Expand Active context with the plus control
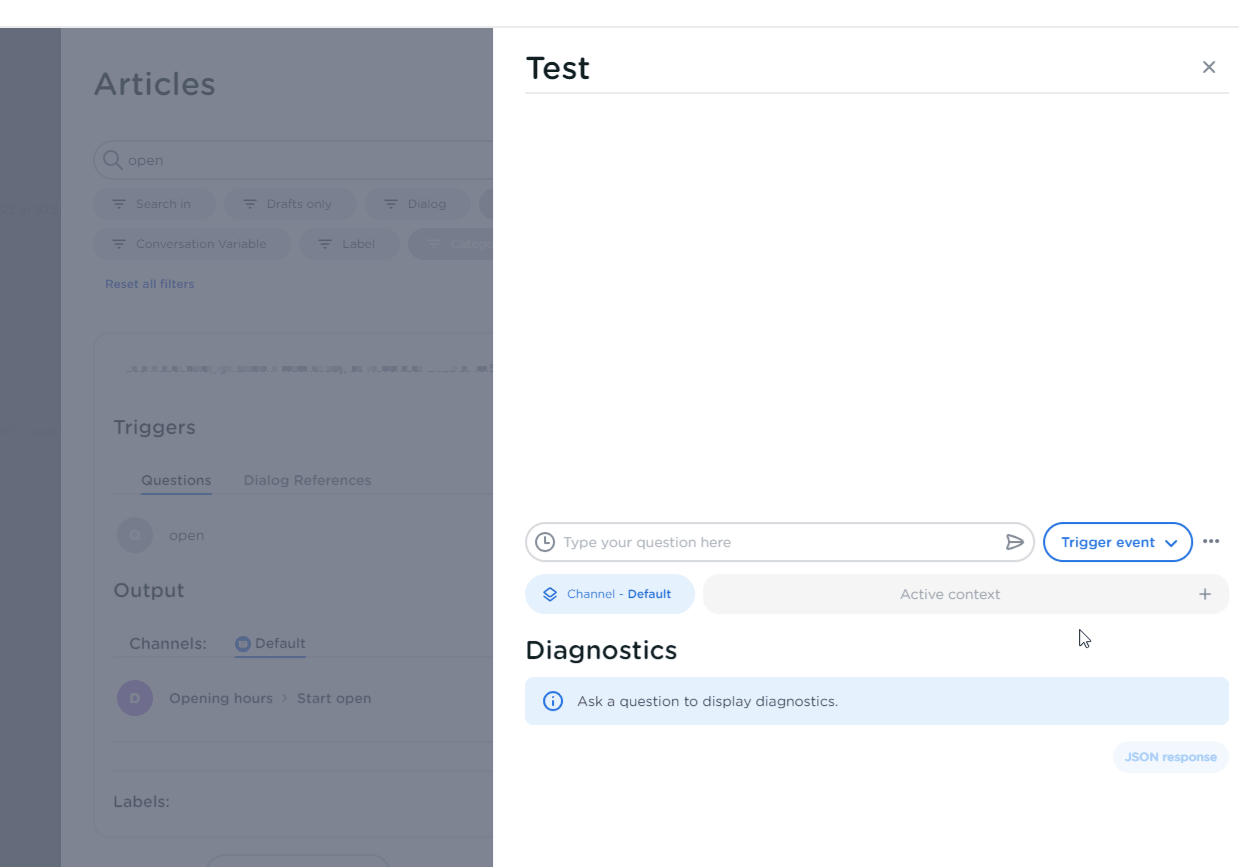 point(1204,593)
